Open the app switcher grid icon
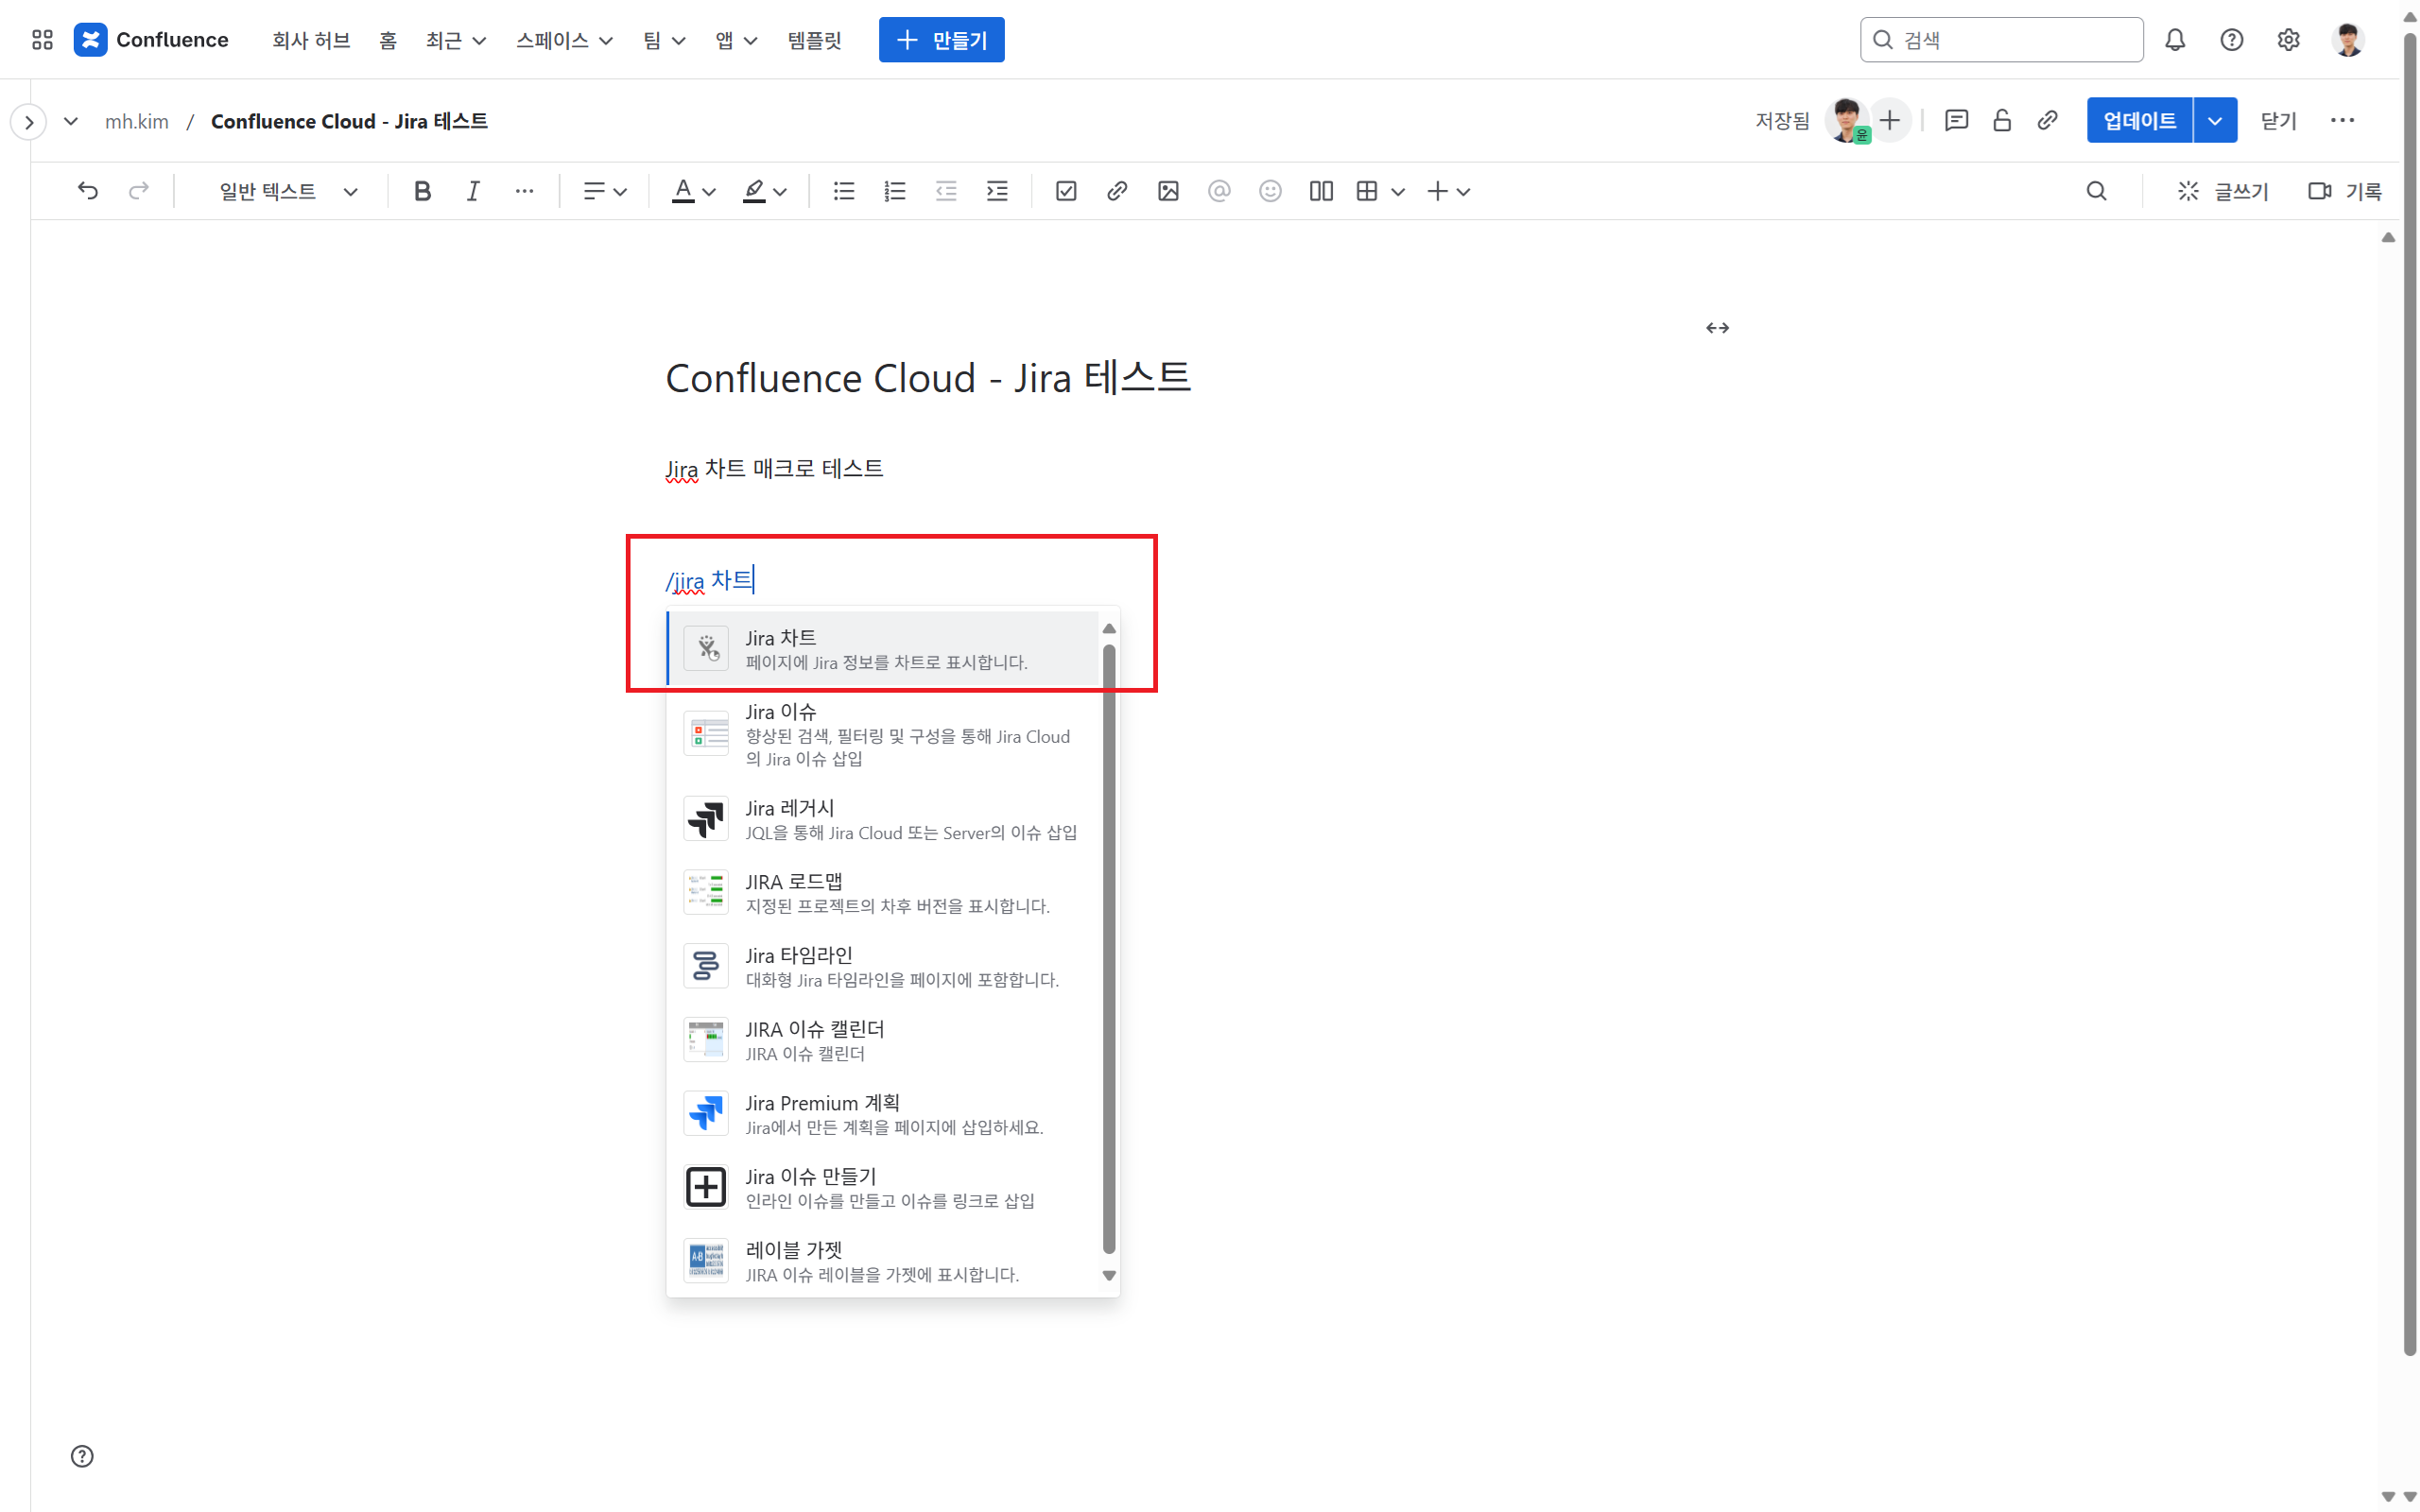 [42, 40]
